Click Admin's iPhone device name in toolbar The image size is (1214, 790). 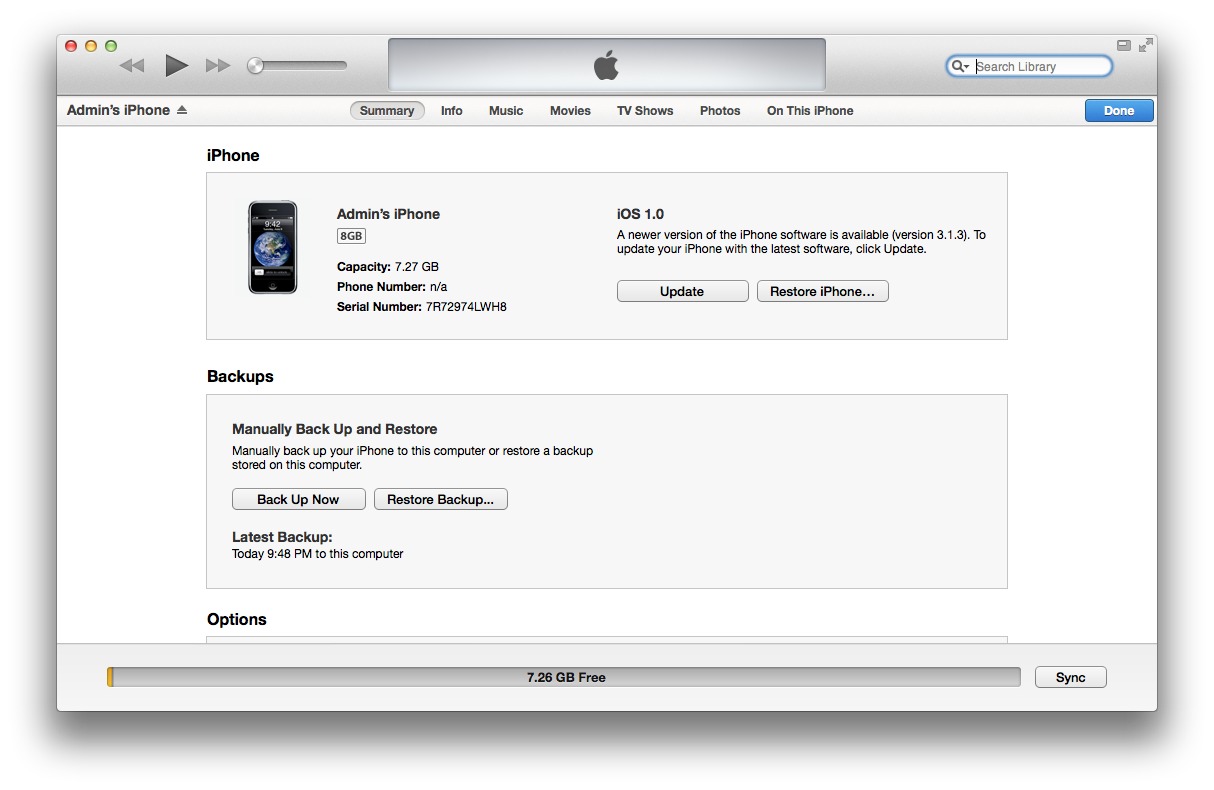[118, 110]
